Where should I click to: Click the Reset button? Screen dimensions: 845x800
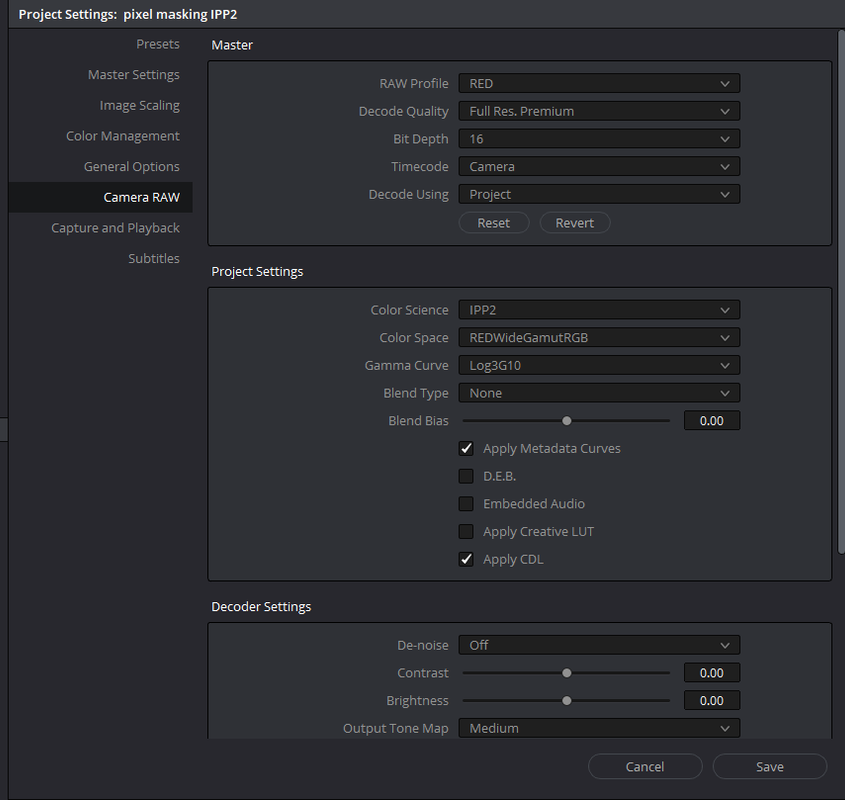click(494, 223)
